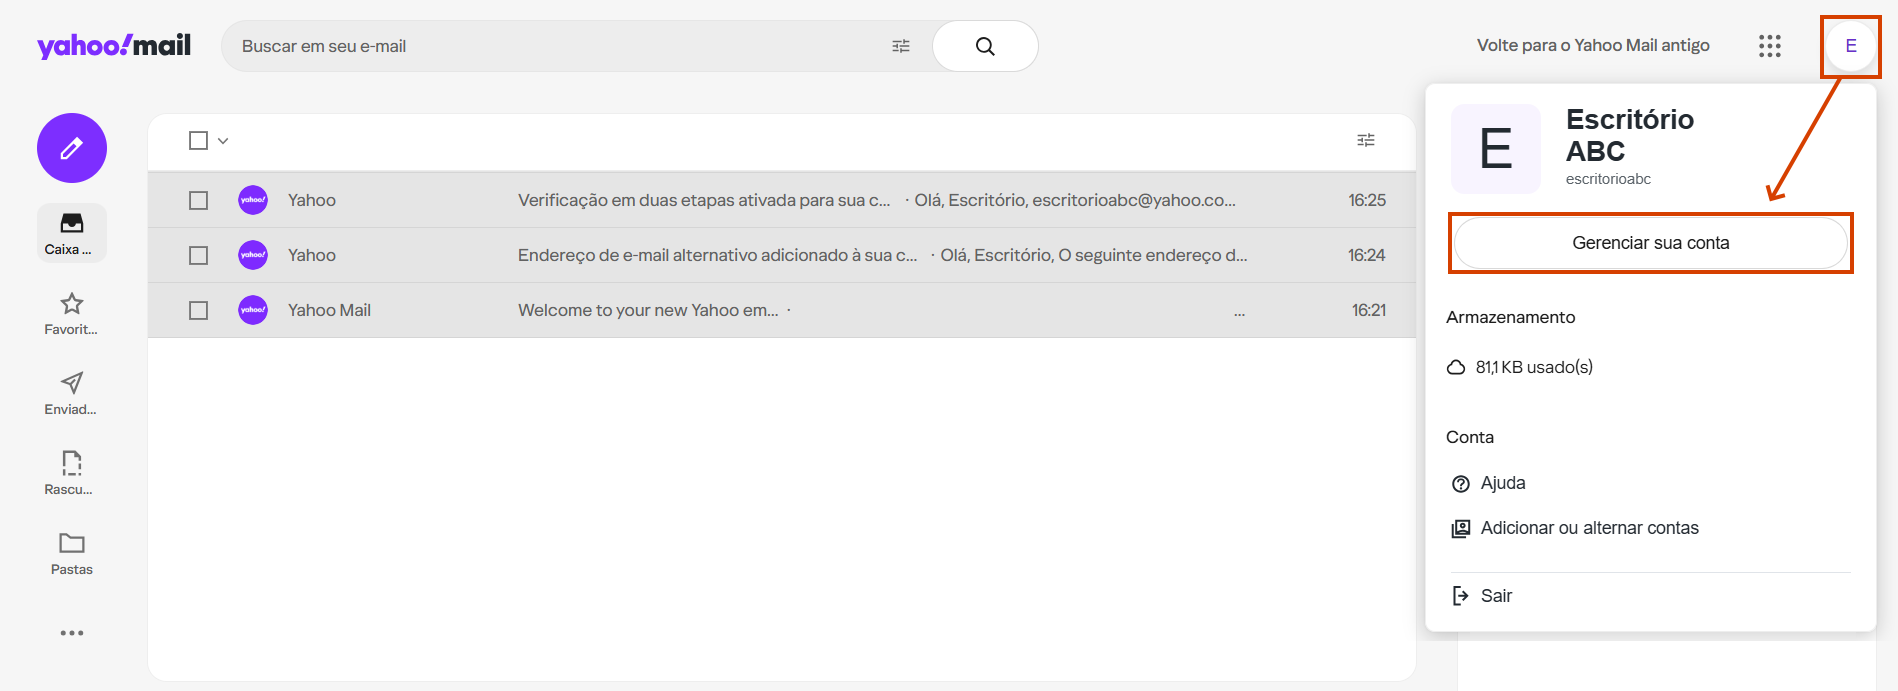The image size is (1898, 691).
Task: Click the 16:25 timestamp
Action: [x=1367, y=200]
